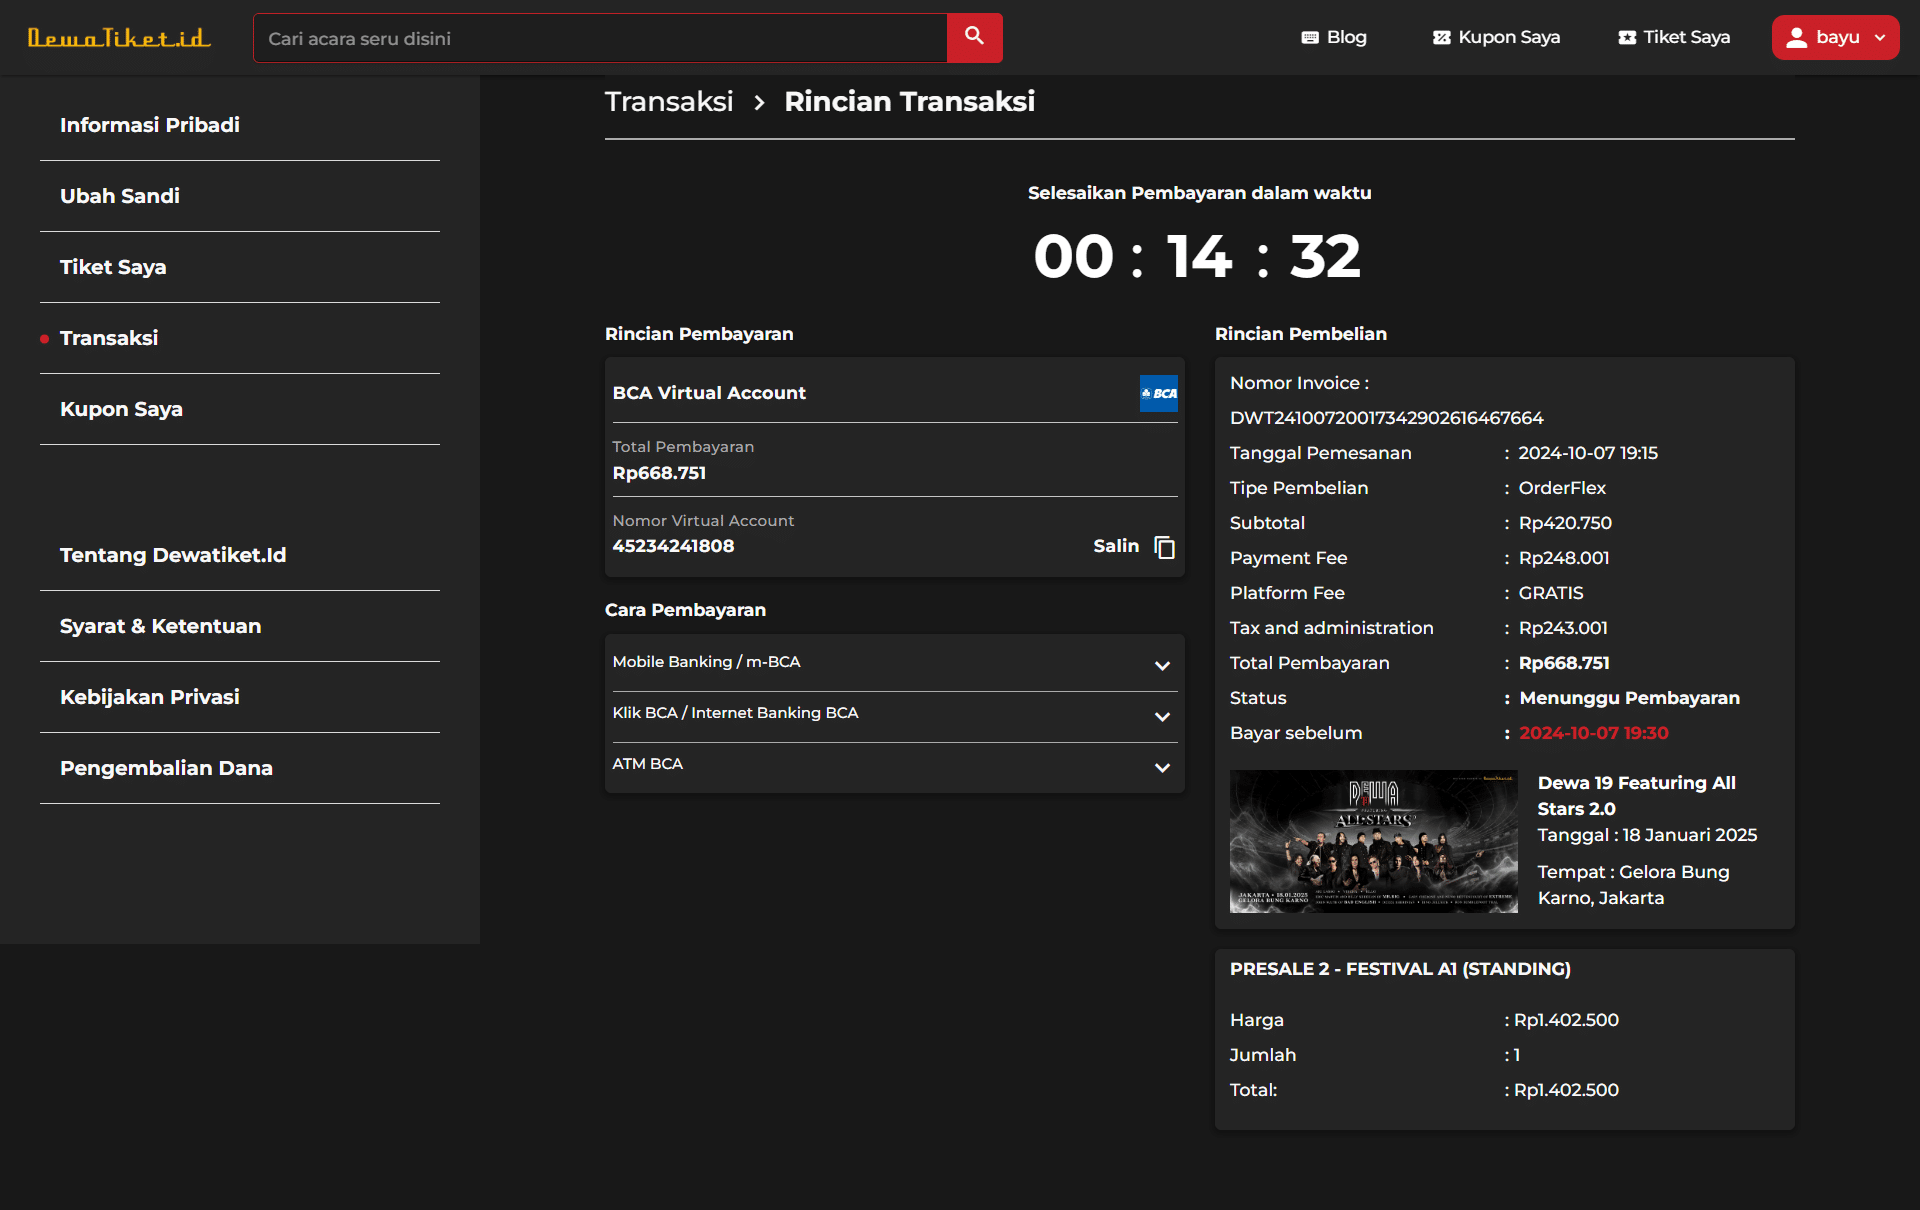Click the Platform Fee value GRATIS

point(1551,593)
